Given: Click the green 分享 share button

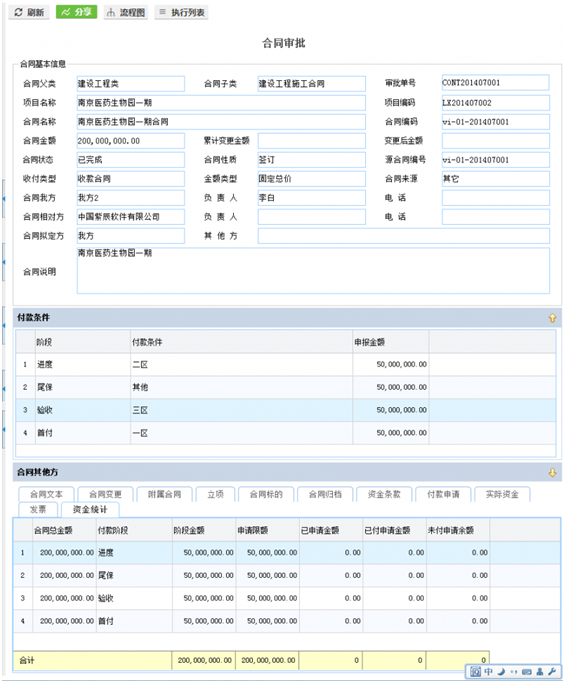Looking at the screenshot, I should pos(76,12).
